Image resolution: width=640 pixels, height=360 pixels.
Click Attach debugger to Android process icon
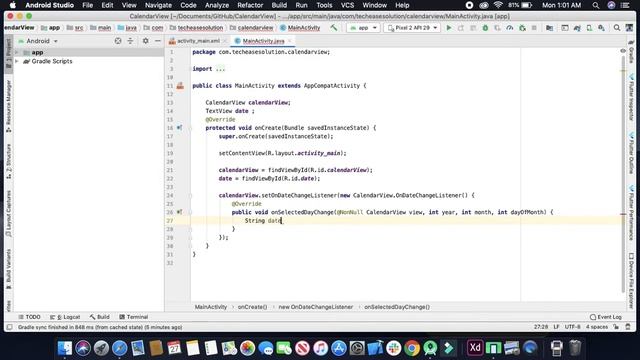(x=522, y=28)
